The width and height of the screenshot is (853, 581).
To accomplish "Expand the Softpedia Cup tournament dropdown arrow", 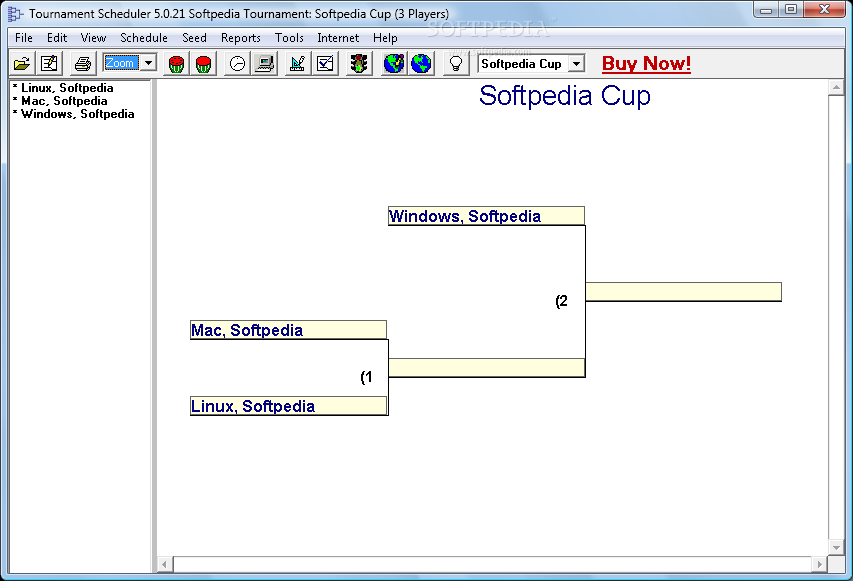I will coord(576,64).
